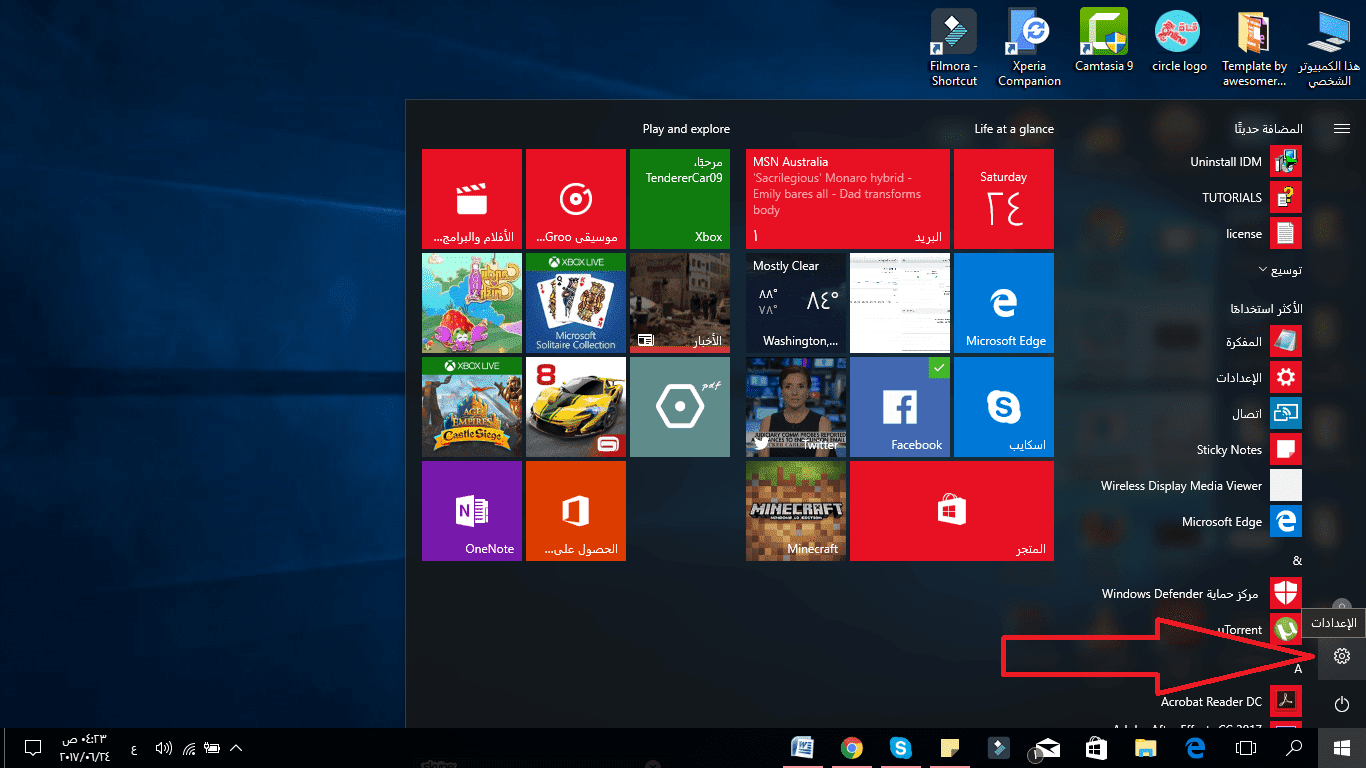Screen dimensions: 1366x768
Task: Select Camtasia 9 desktop shortcut
Action: [1104, 41]
